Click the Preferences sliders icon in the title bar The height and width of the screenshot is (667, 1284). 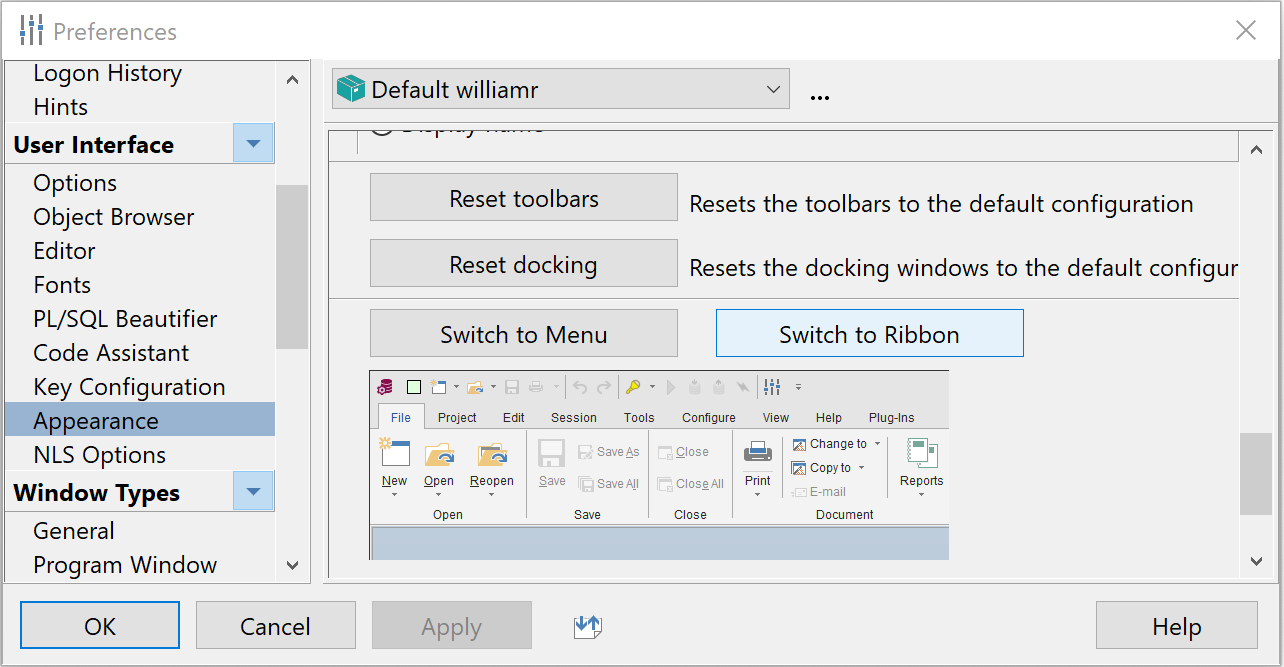click(31, 31)
